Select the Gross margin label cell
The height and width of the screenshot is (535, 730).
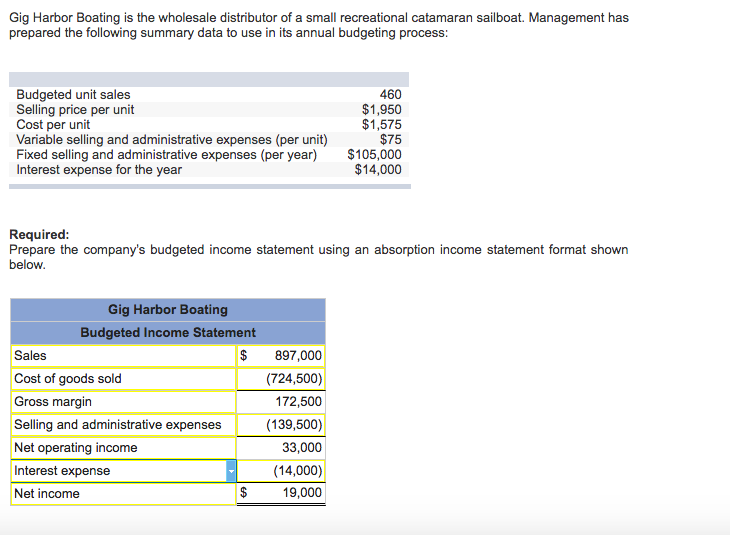click(x=123, y=401)
